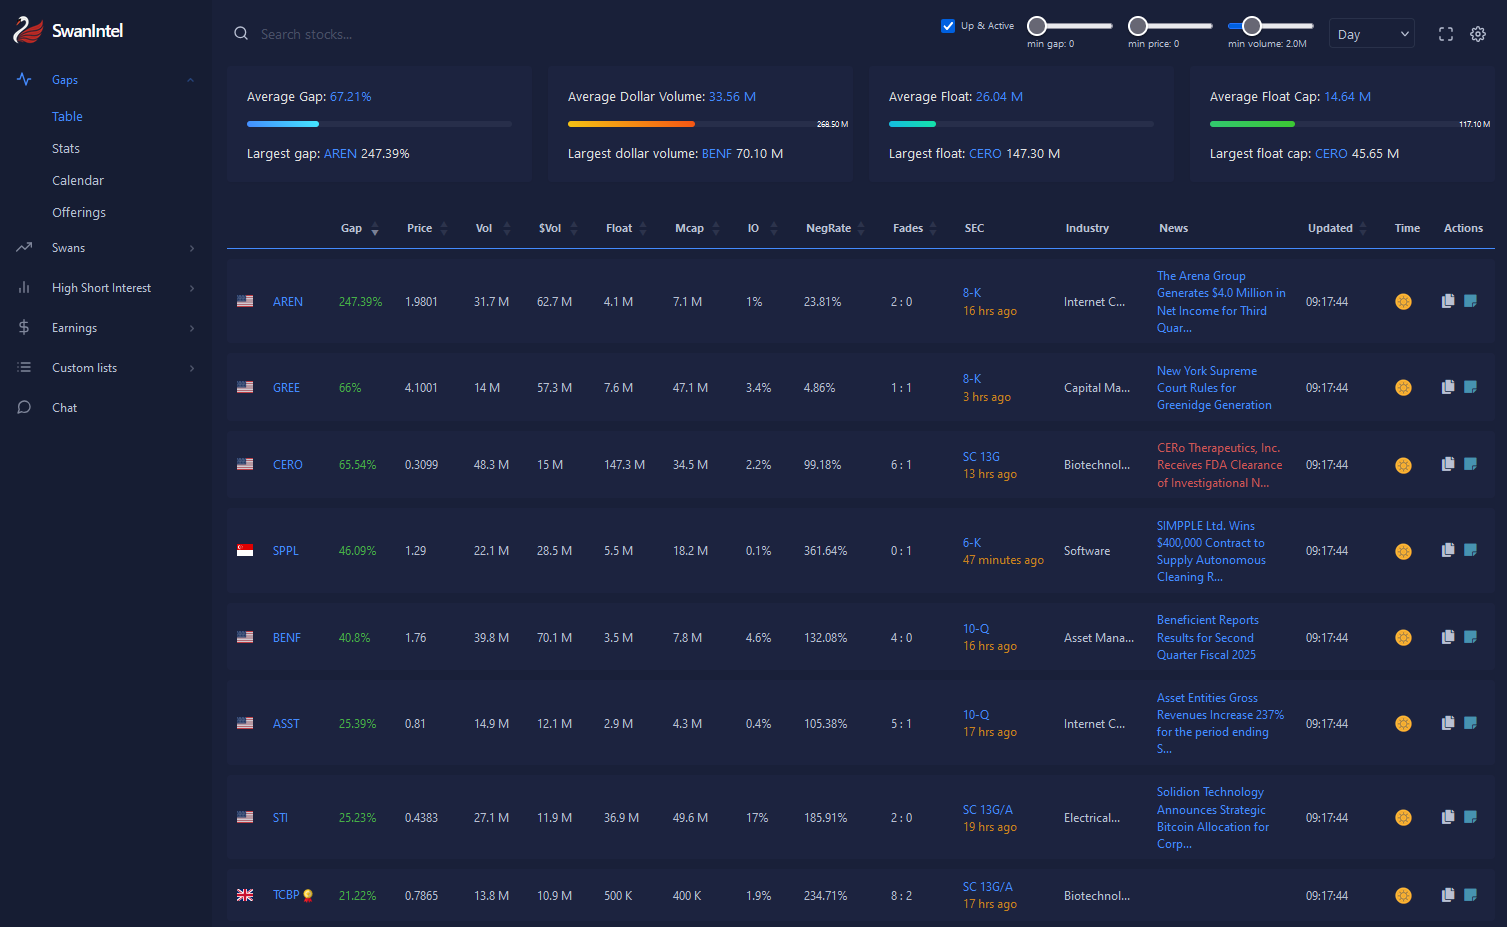Expand the High Short Interest section

(102, 288)
